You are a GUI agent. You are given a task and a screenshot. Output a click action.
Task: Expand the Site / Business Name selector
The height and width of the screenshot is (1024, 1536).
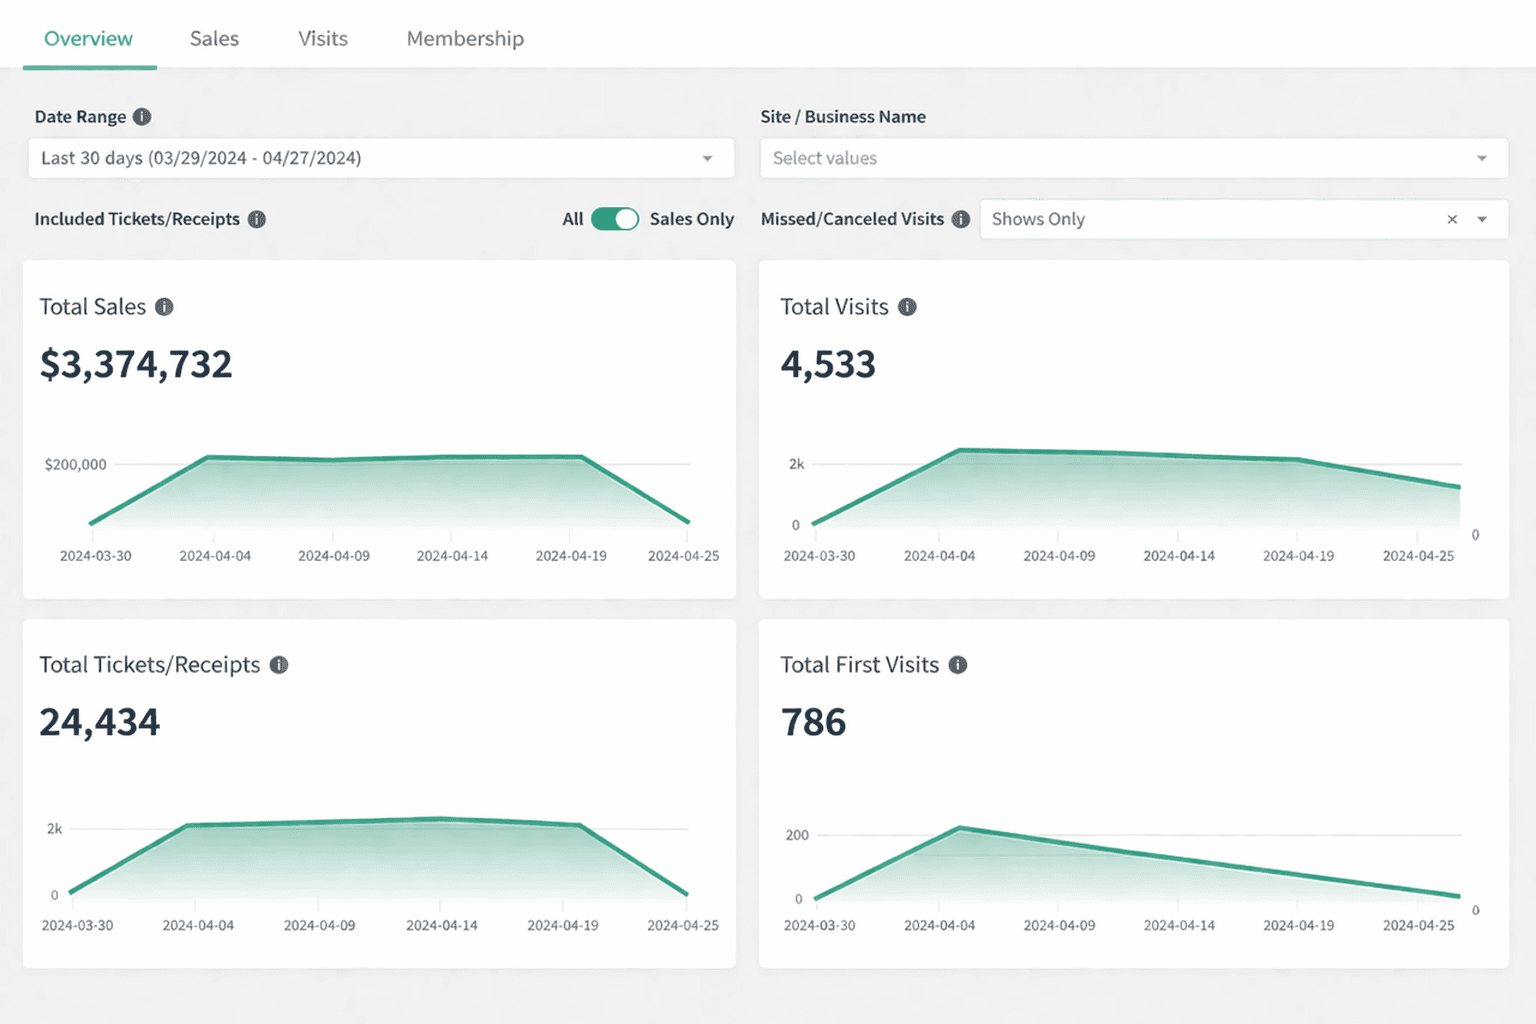1134,158
